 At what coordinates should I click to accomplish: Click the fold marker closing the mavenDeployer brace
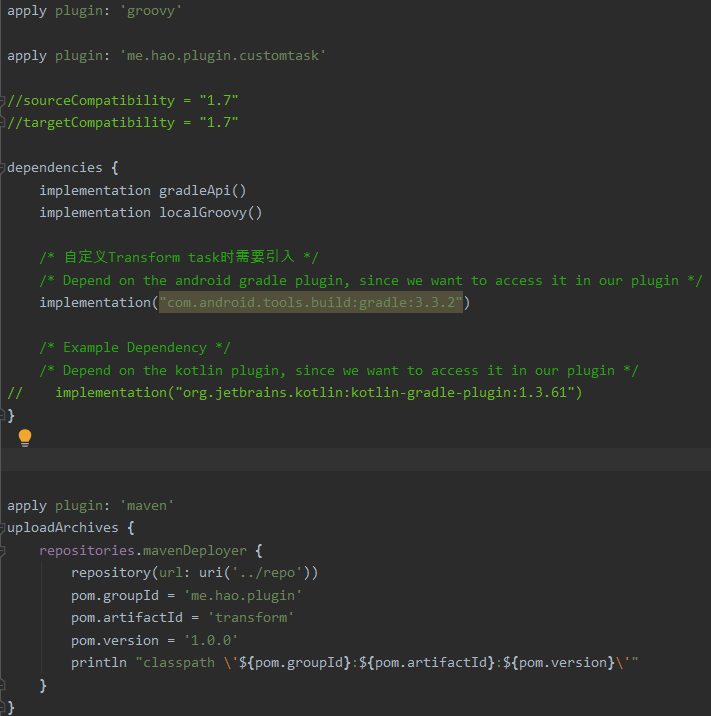coord(2,685)
